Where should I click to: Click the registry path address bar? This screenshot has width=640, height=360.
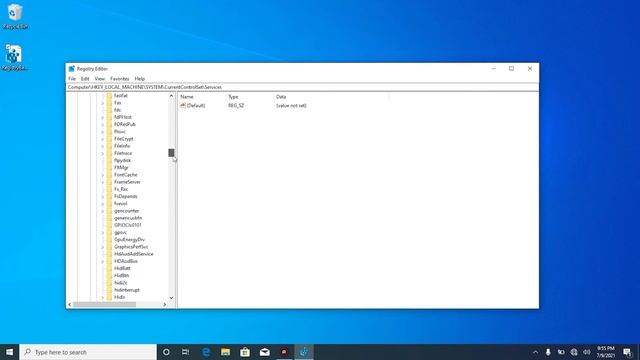pos(302,87)
